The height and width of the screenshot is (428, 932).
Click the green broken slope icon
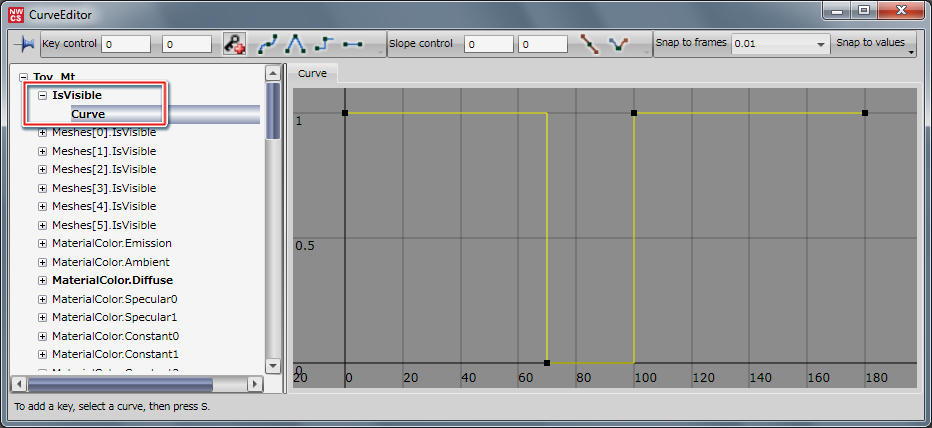[619, 45]
